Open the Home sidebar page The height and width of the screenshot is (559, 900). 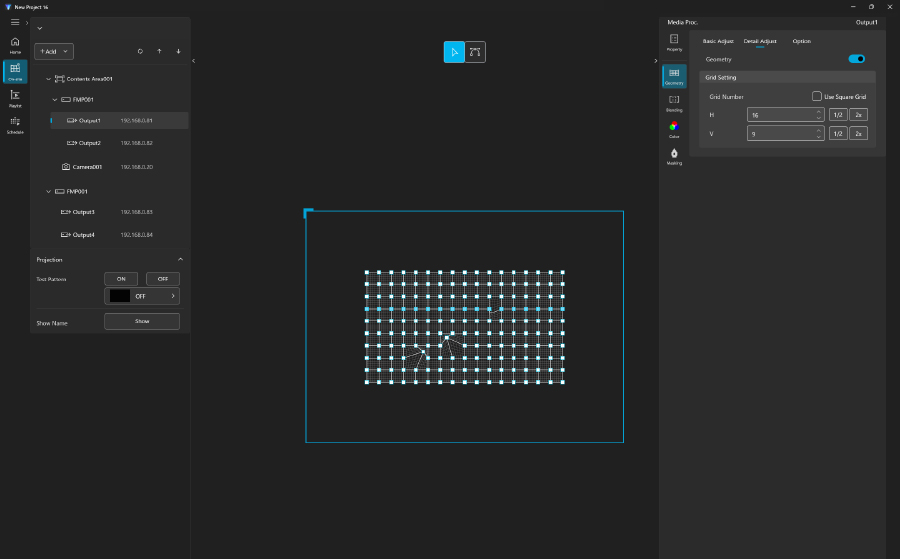(x=15, y=44)
